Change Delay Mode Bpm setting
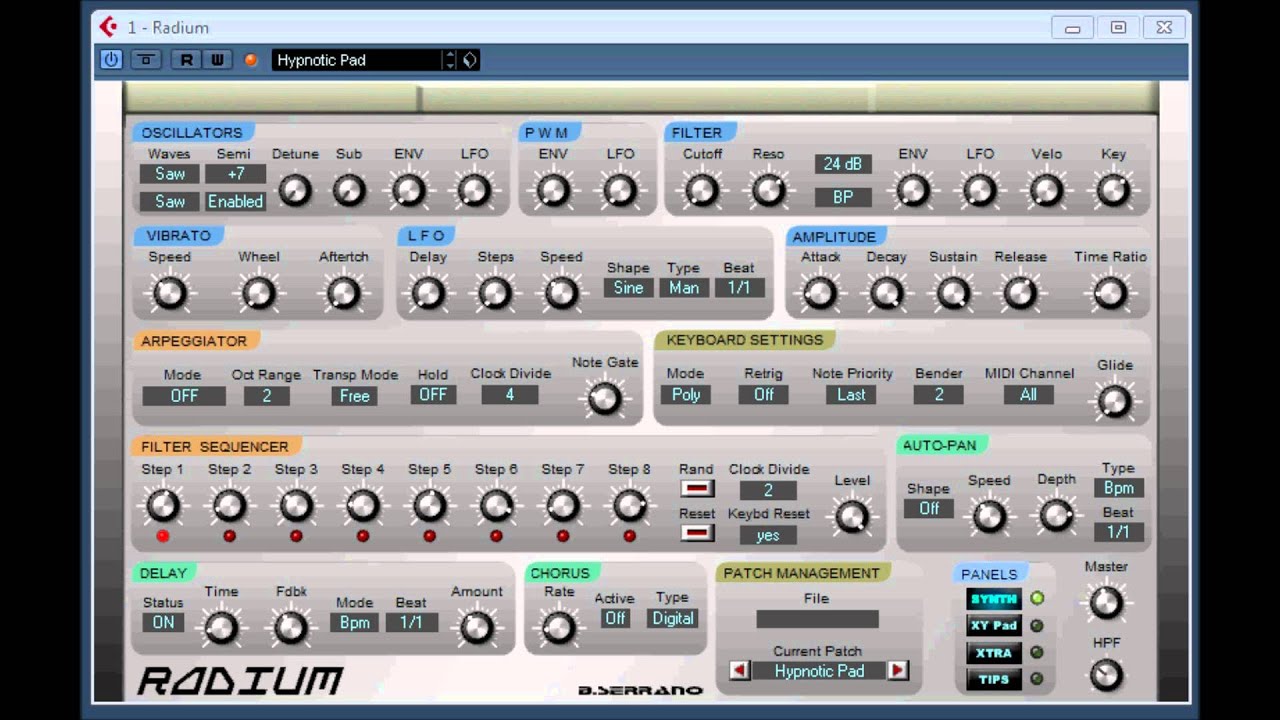This screenshot has width=1280, height=720. click(x=354, y=623)
